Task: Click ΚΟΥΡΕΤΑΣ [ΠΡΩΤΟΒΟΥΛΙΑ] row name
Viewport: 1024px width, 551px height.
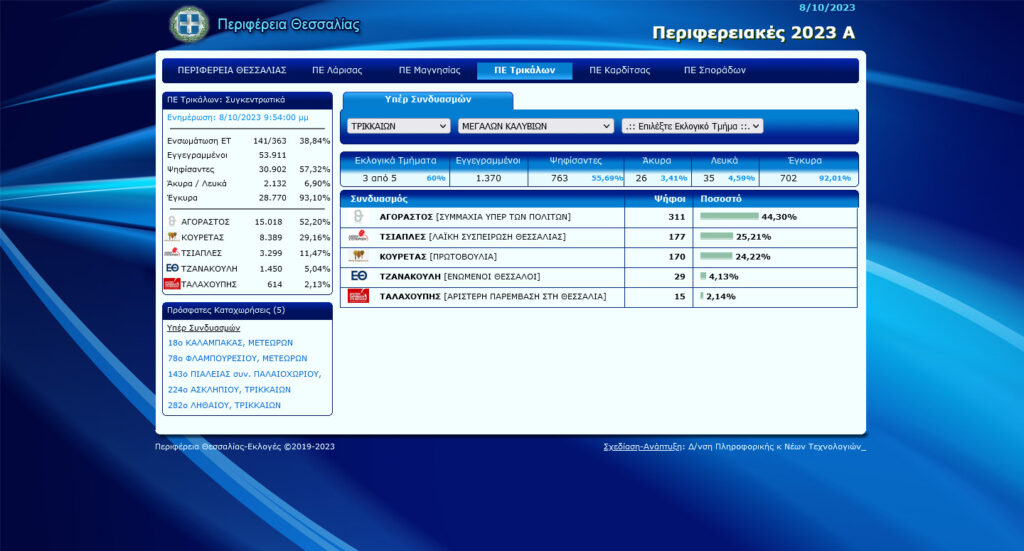Action: tap(438, 257)
